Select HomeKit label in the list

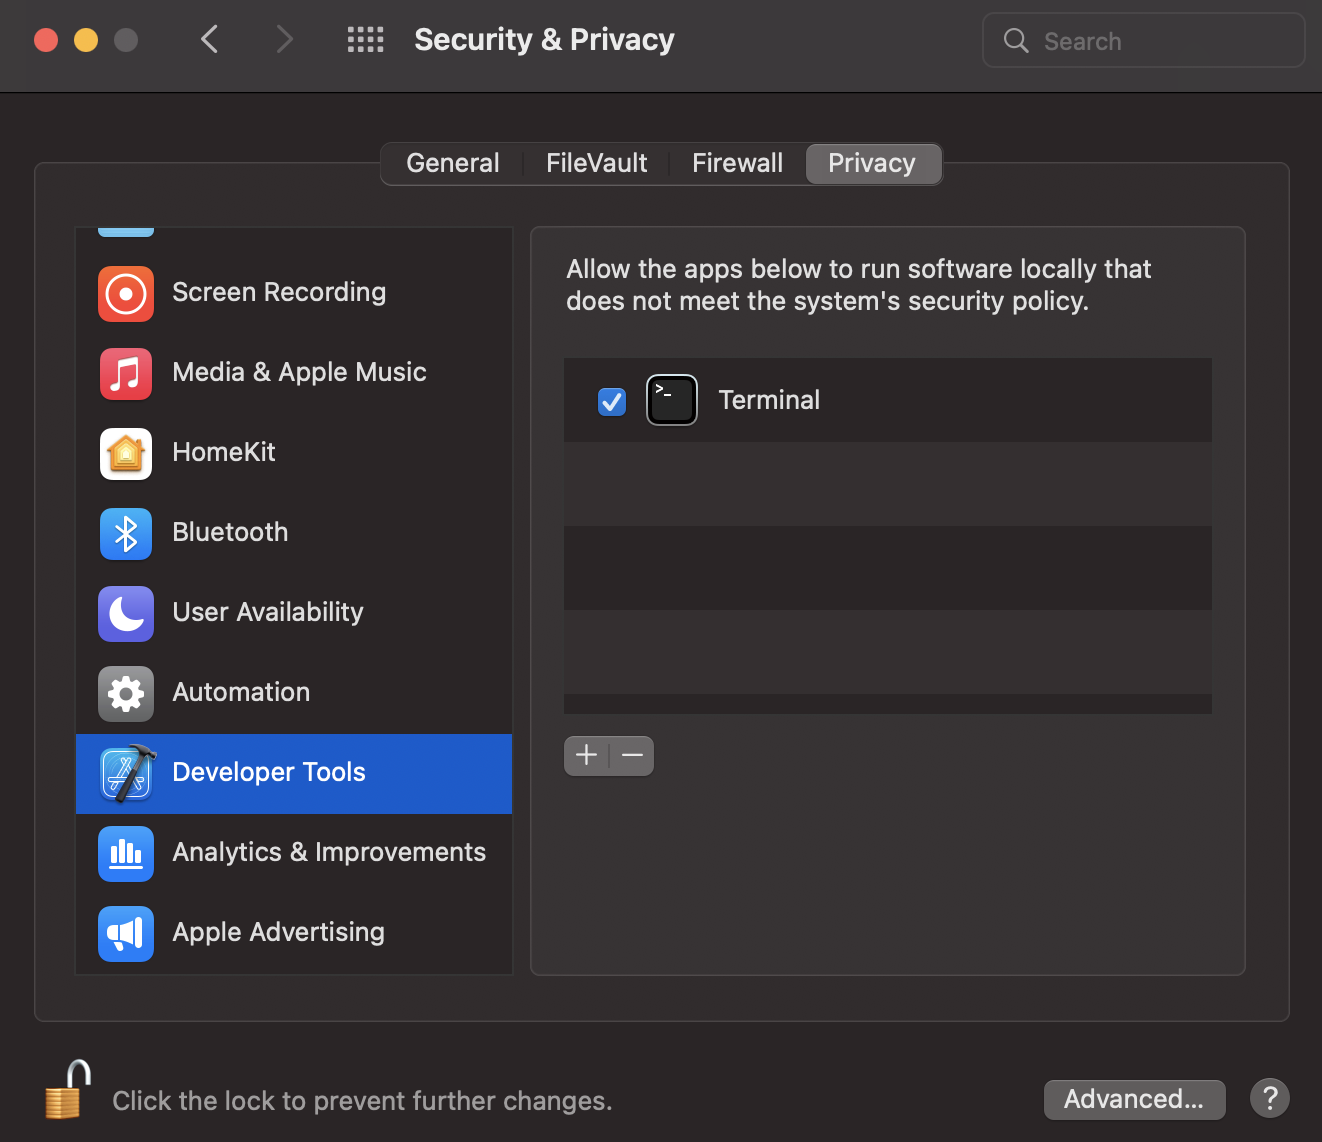[224, 452]
